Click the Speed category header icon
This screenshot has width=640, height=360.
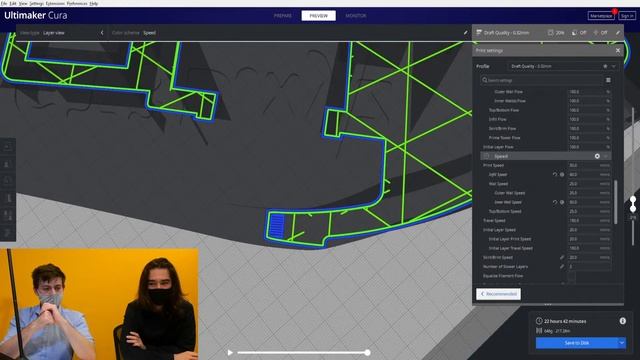[x=486, y=156]
